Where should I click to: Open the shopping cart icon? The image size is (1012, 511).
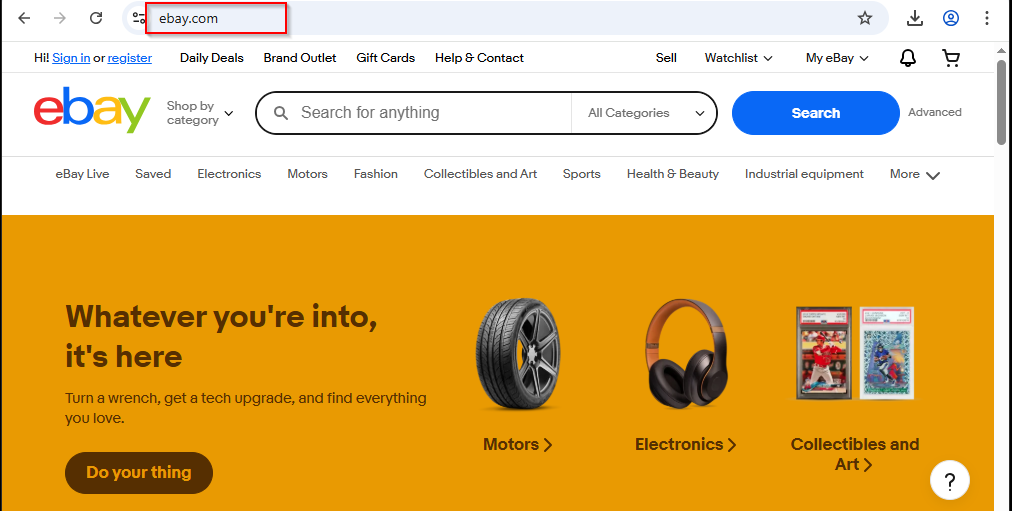click(951, 58)
